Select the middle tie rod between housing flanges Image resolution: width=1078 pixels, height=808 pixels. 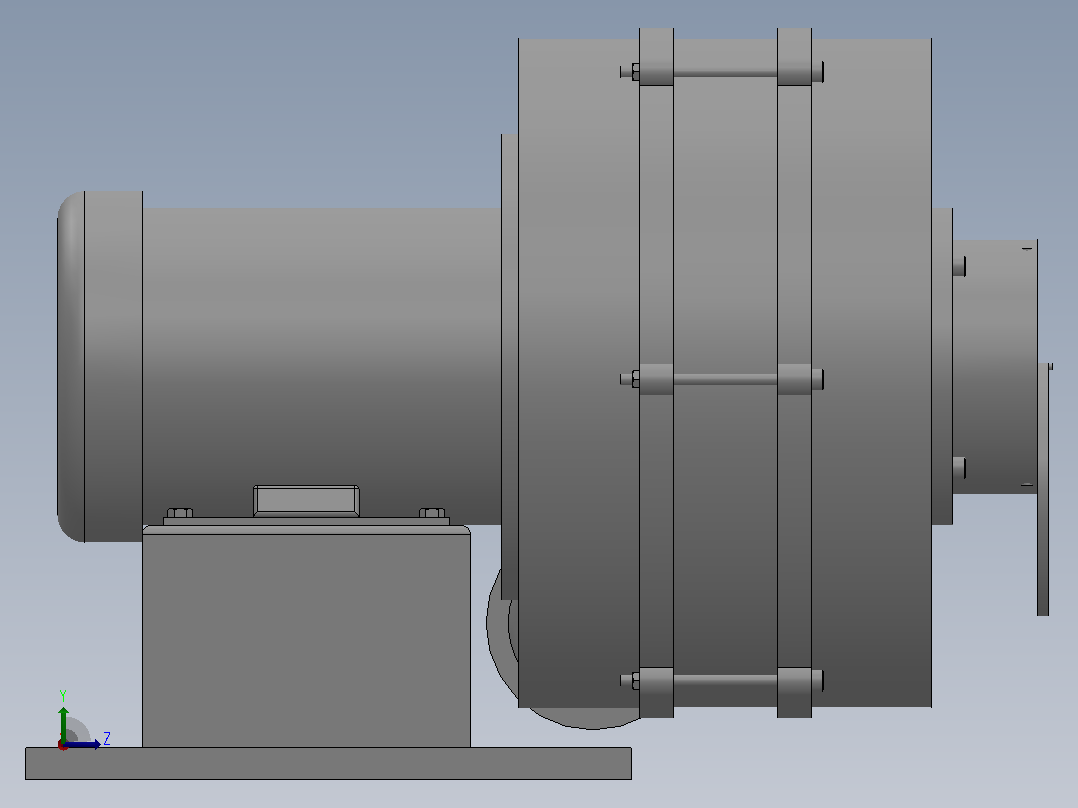725,379
